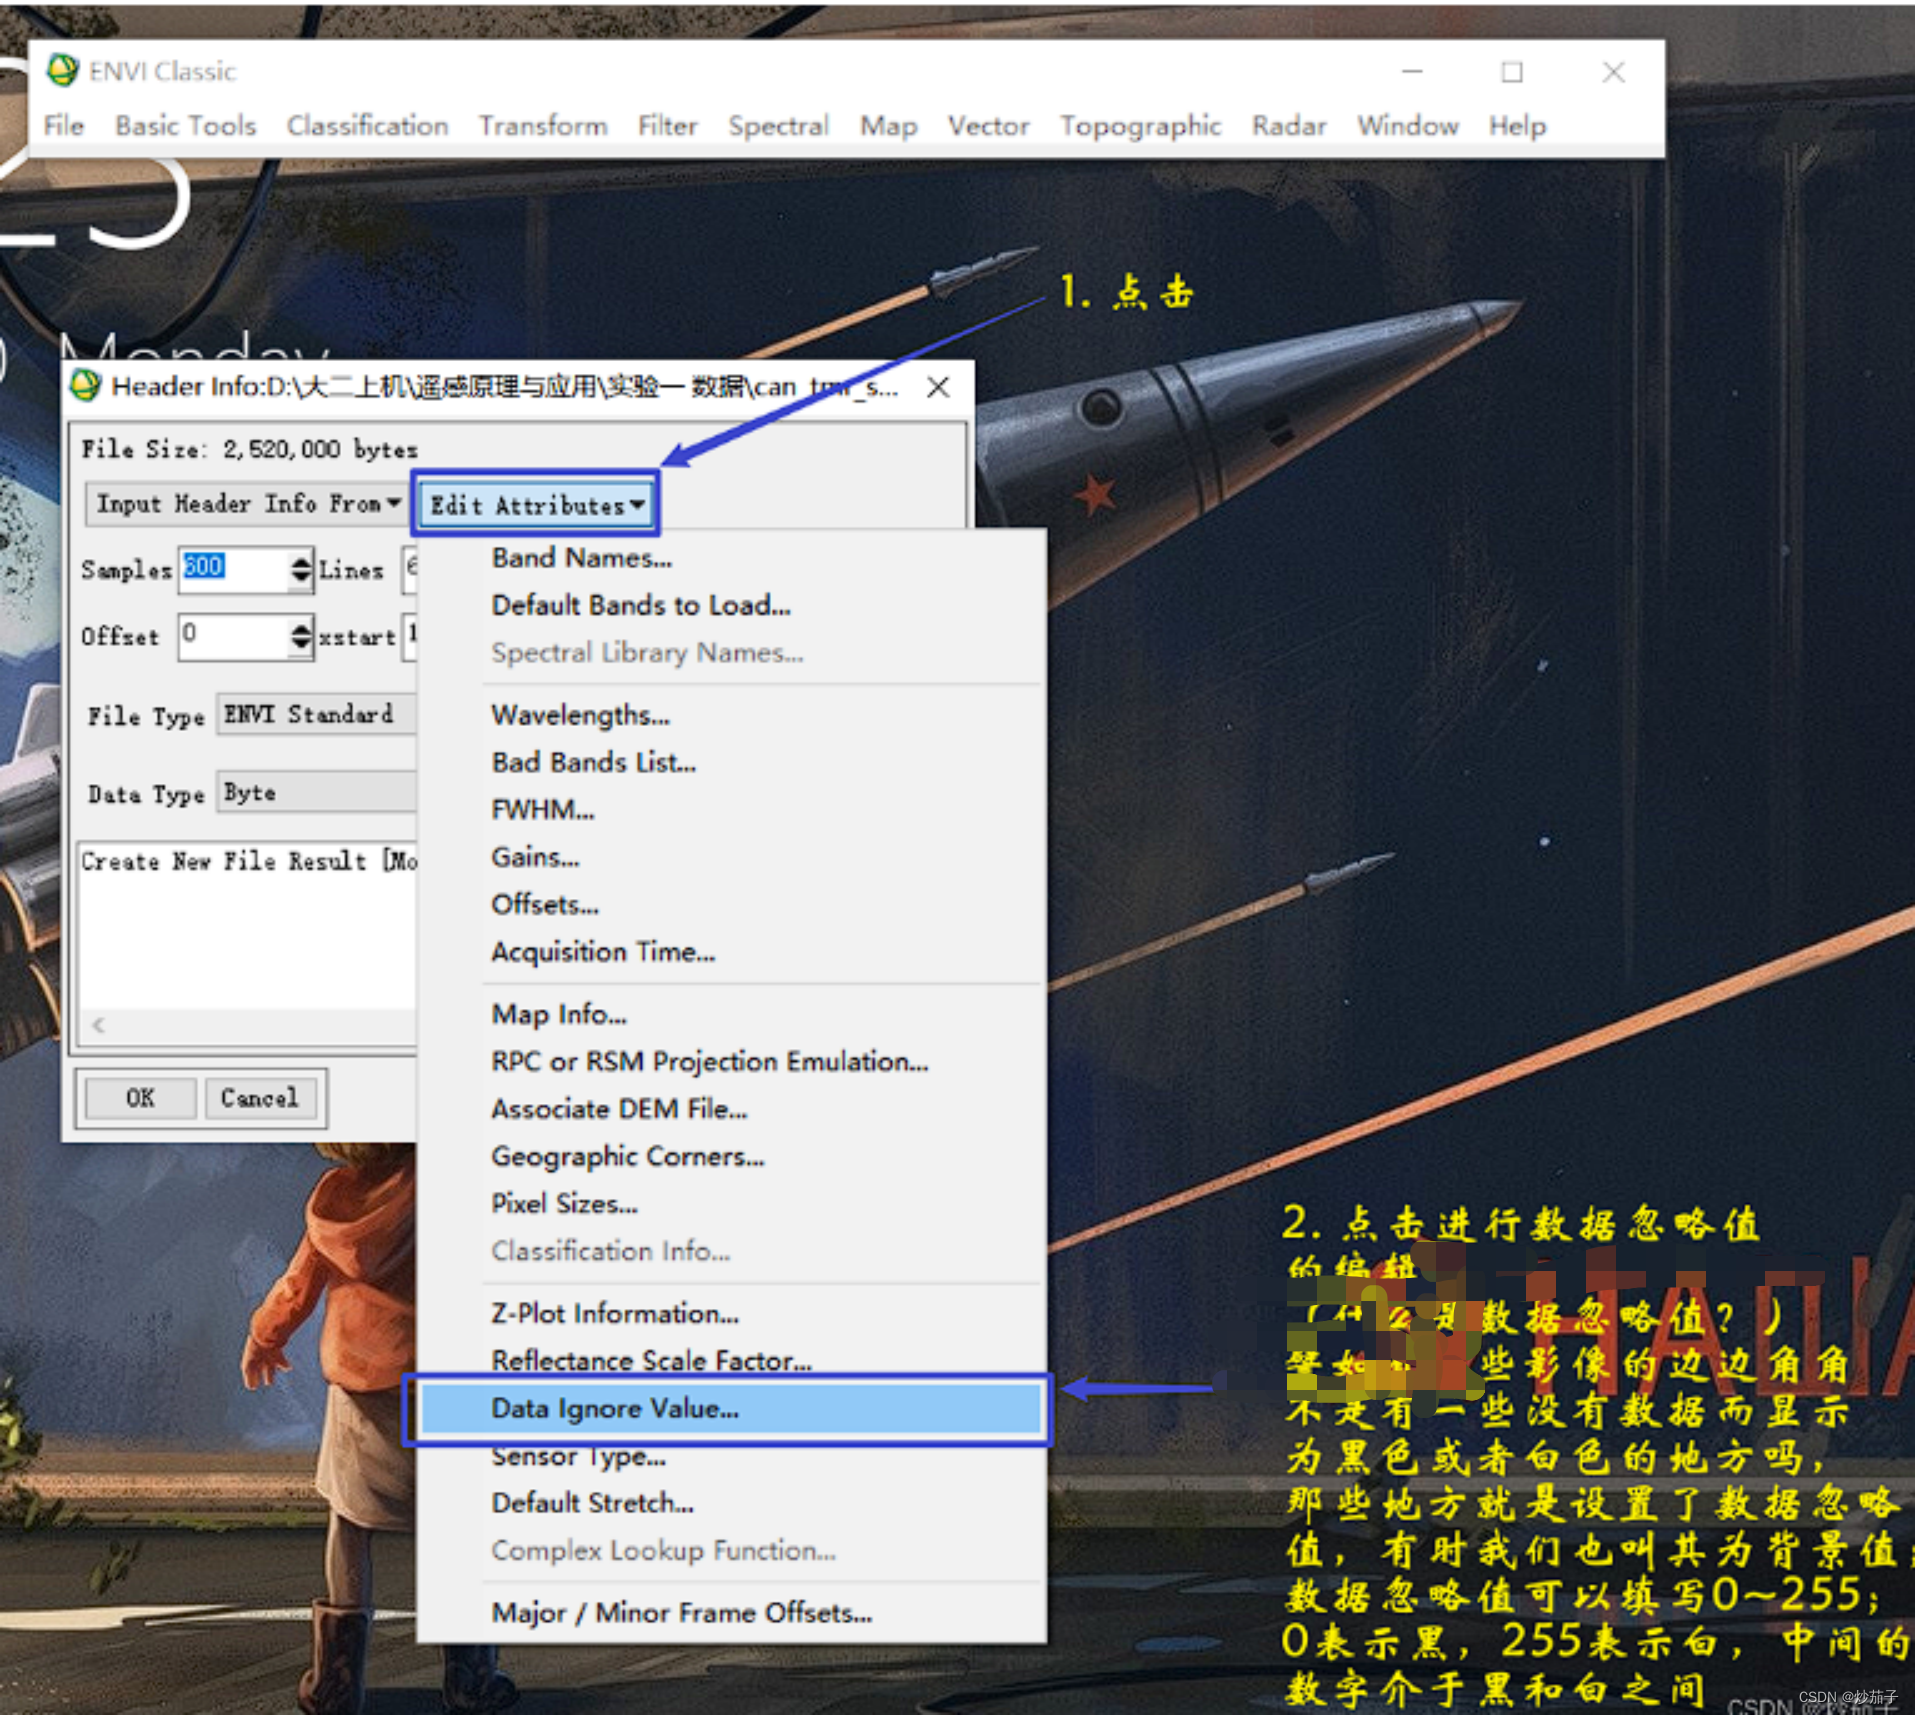
Task: Open the Topographic menu
Action: (1140, 126)
